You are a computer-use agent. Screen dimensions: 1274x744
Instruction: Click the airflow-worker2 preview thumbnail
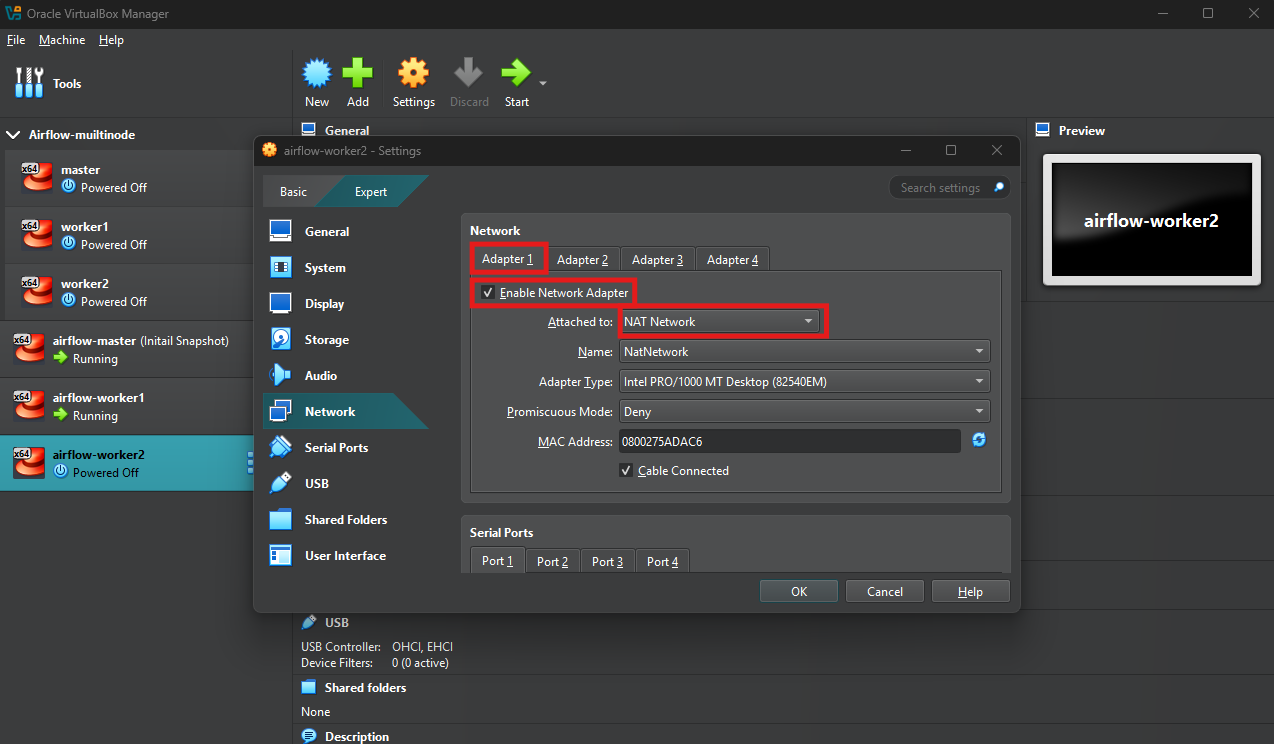coord(1151,220)
